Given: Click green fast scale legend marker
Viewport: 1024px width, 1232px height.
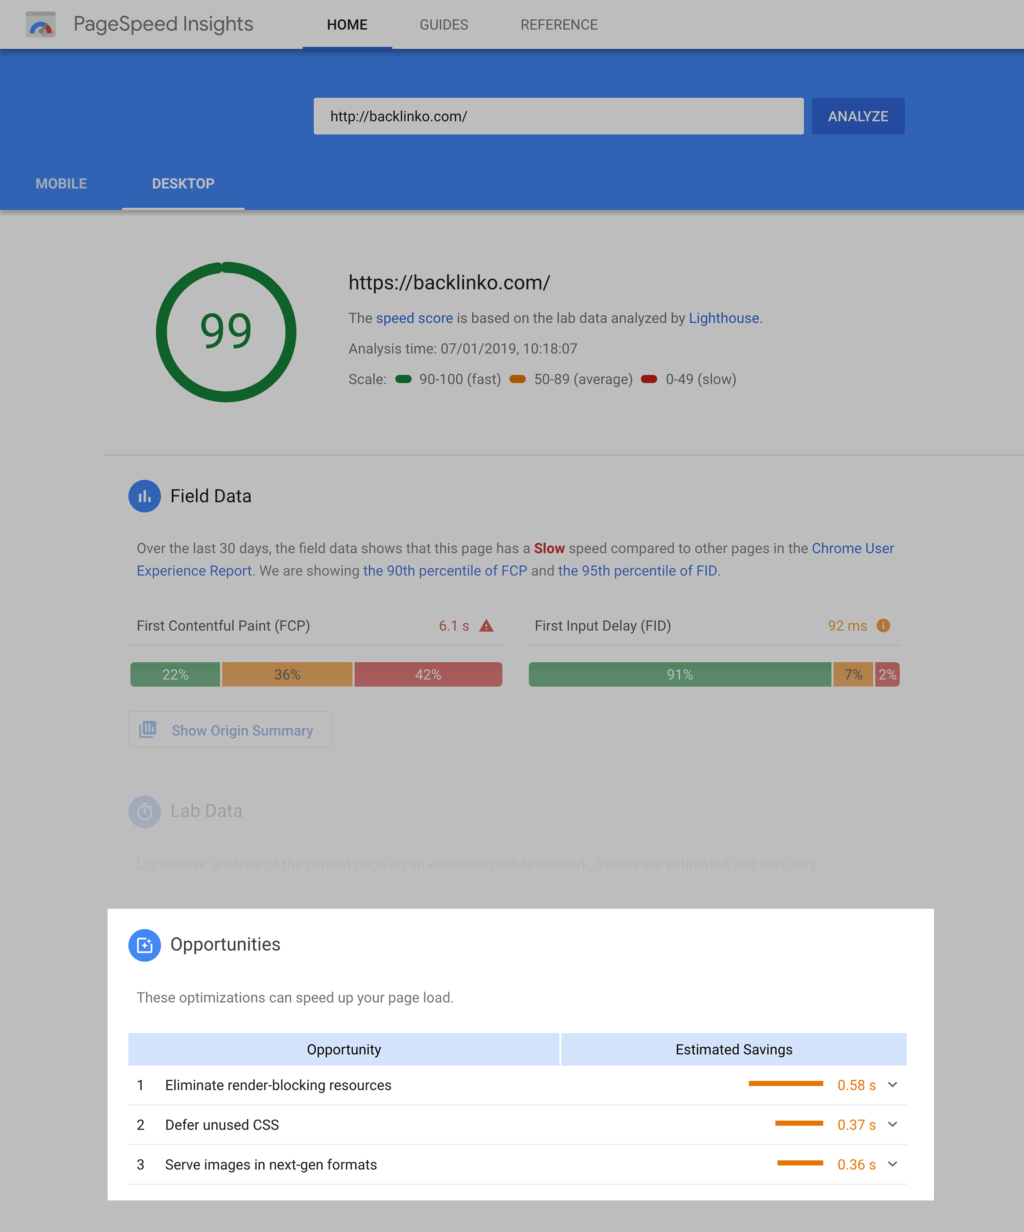Looking at the screenshot, I should [404, 379].
